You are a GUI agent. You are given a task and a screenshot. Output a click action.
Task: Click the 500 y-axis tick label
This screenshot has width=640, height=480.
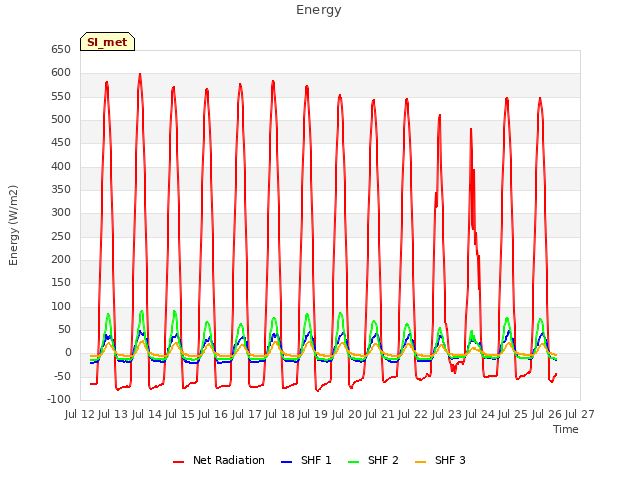tap(61, 120)
